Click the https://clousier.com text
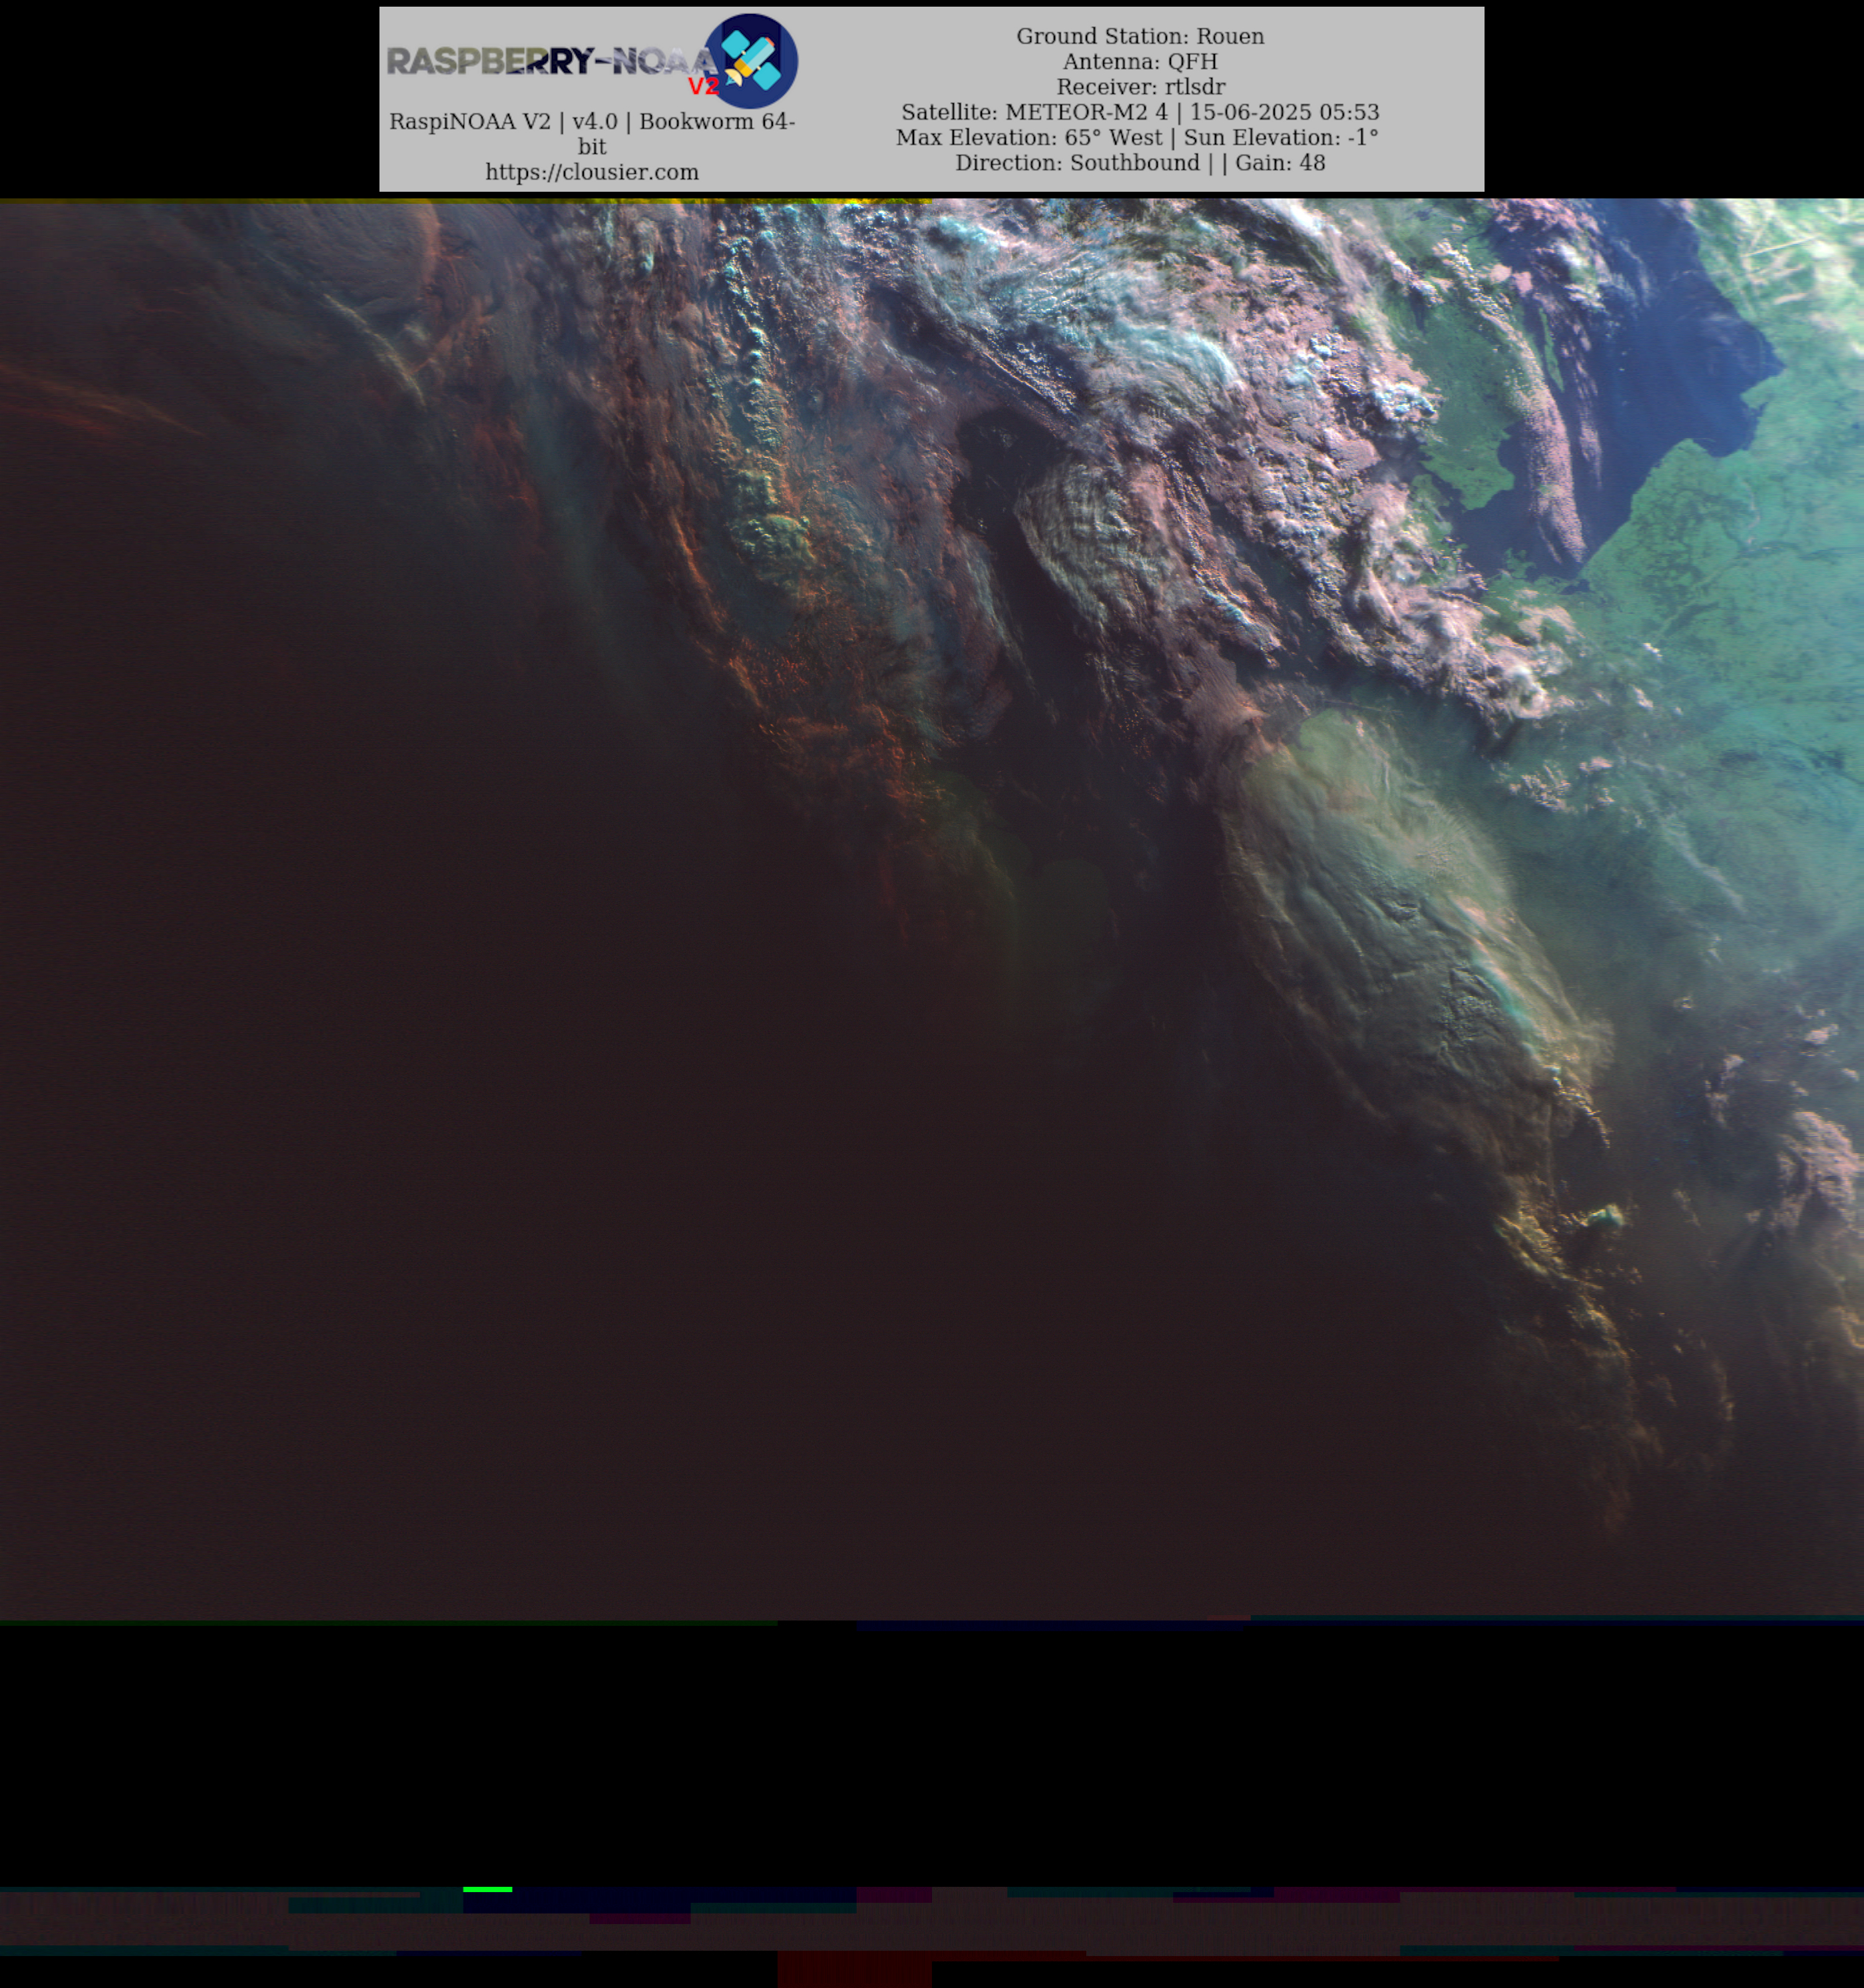Screen dimensions: 1864x1988 point(592,172)
